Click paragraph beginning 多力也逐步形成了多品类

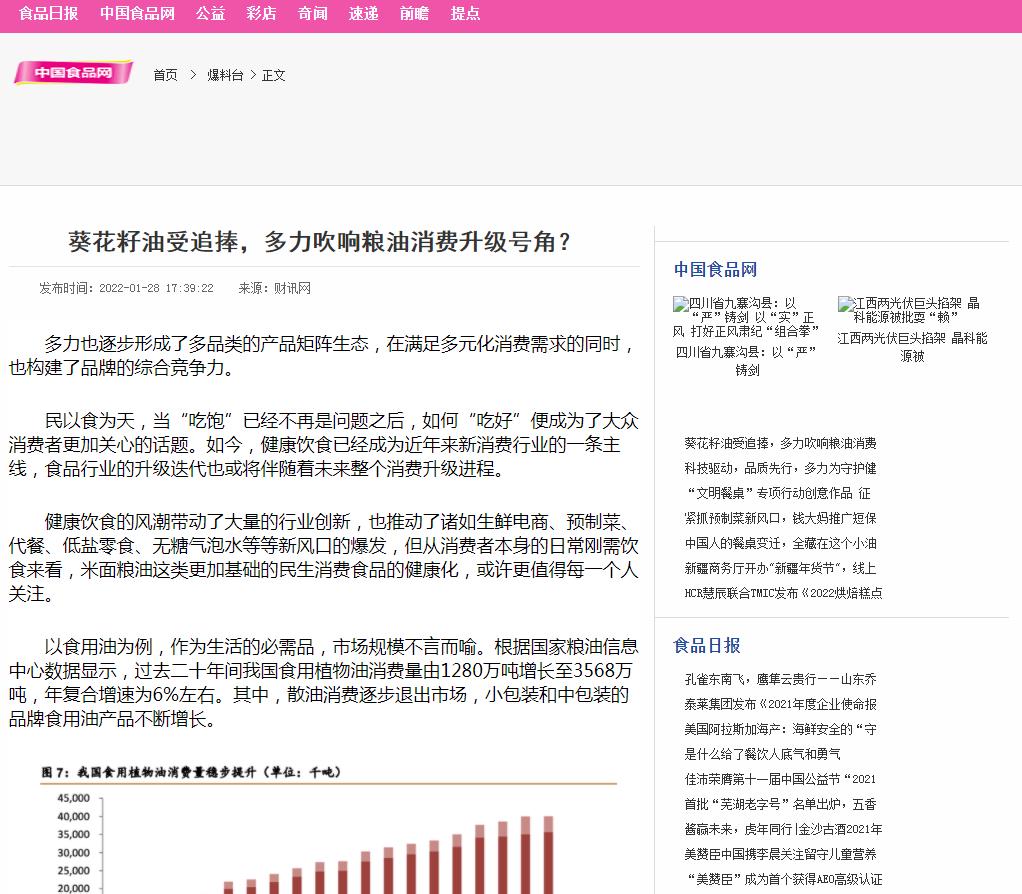pyautogui.click(x=323, y=356)
